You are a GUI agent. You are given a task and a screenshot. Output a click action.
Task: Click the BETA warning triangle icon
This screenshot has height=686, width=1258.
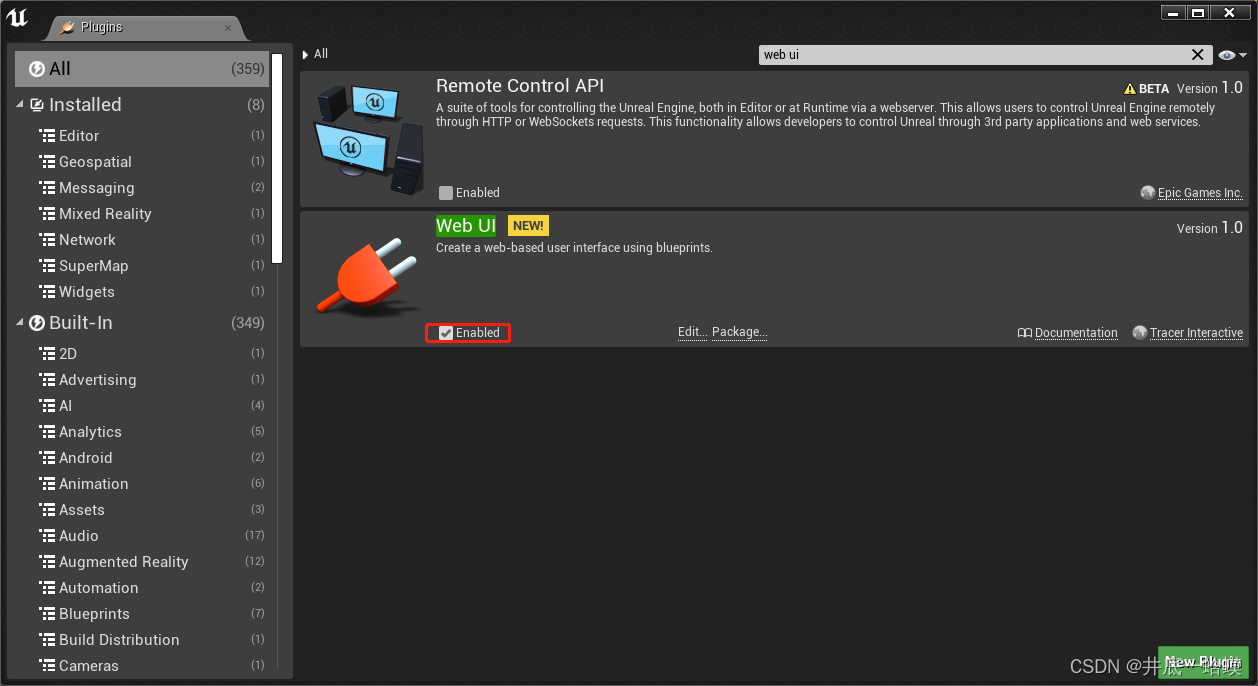[1130, 89]
